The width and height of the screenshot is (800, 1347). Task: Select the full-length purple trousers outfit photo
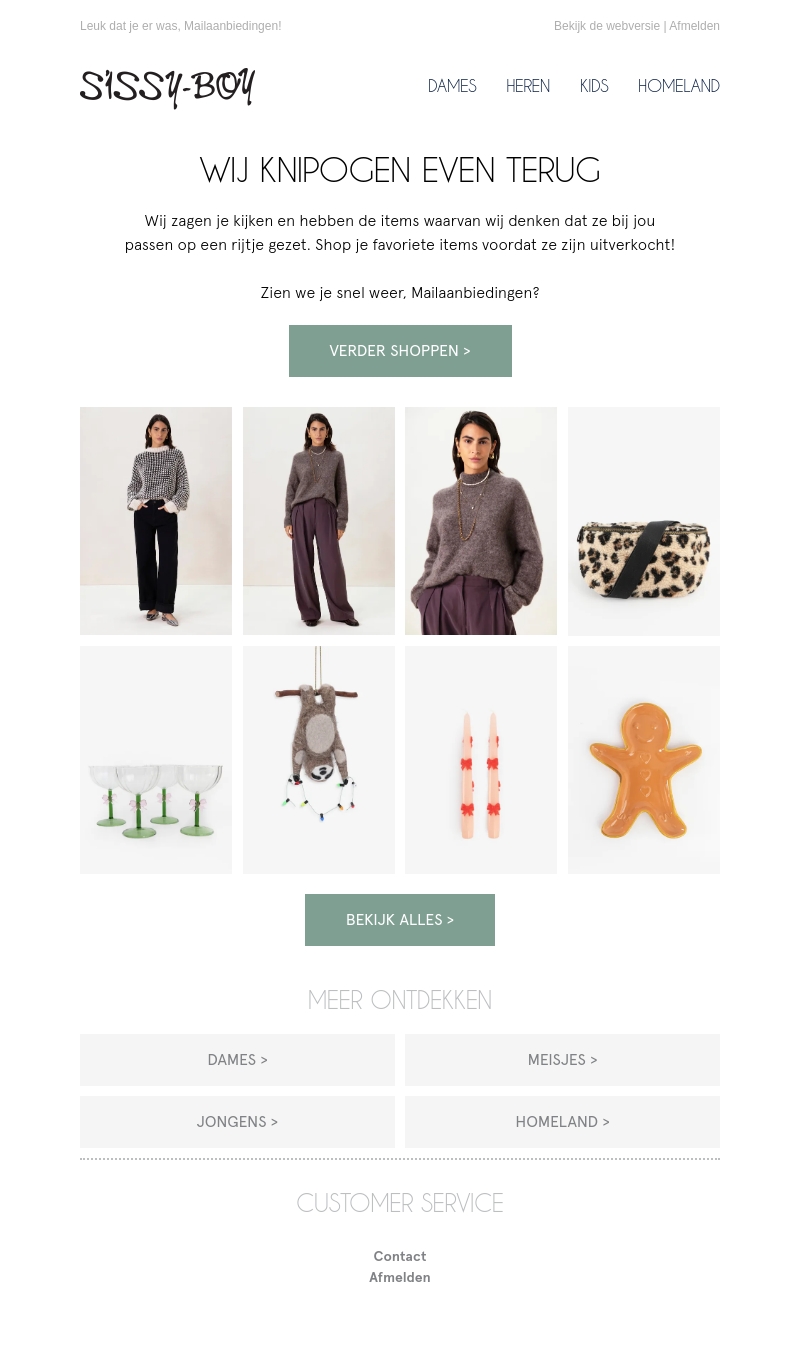click(x=319, y=521)
